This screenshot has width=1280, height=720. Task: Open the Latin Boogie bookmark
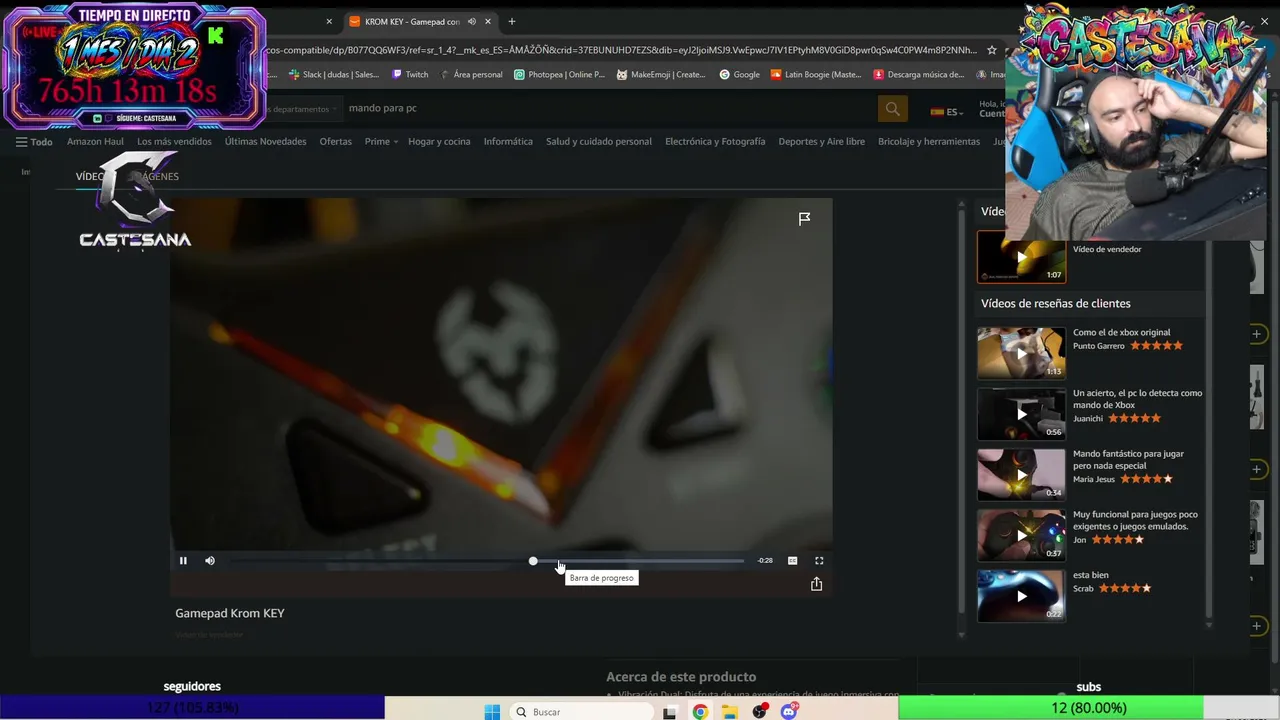click(x=816, y=74)
